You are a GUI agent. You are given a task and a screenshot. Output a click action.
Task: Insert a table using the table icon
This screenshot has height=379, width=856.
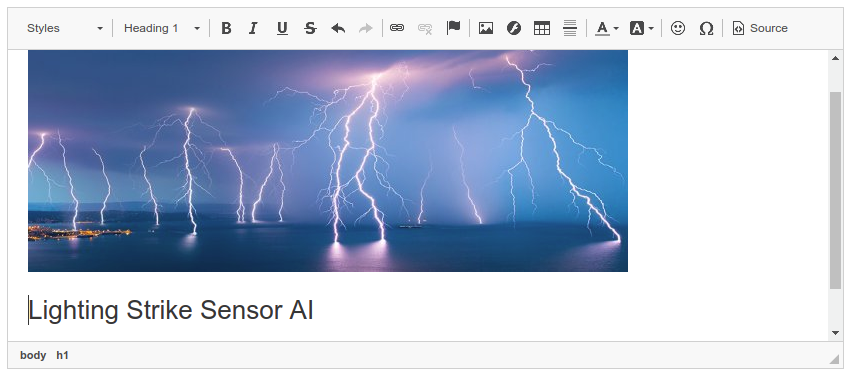pyautogui.click(x=542, y=28)
